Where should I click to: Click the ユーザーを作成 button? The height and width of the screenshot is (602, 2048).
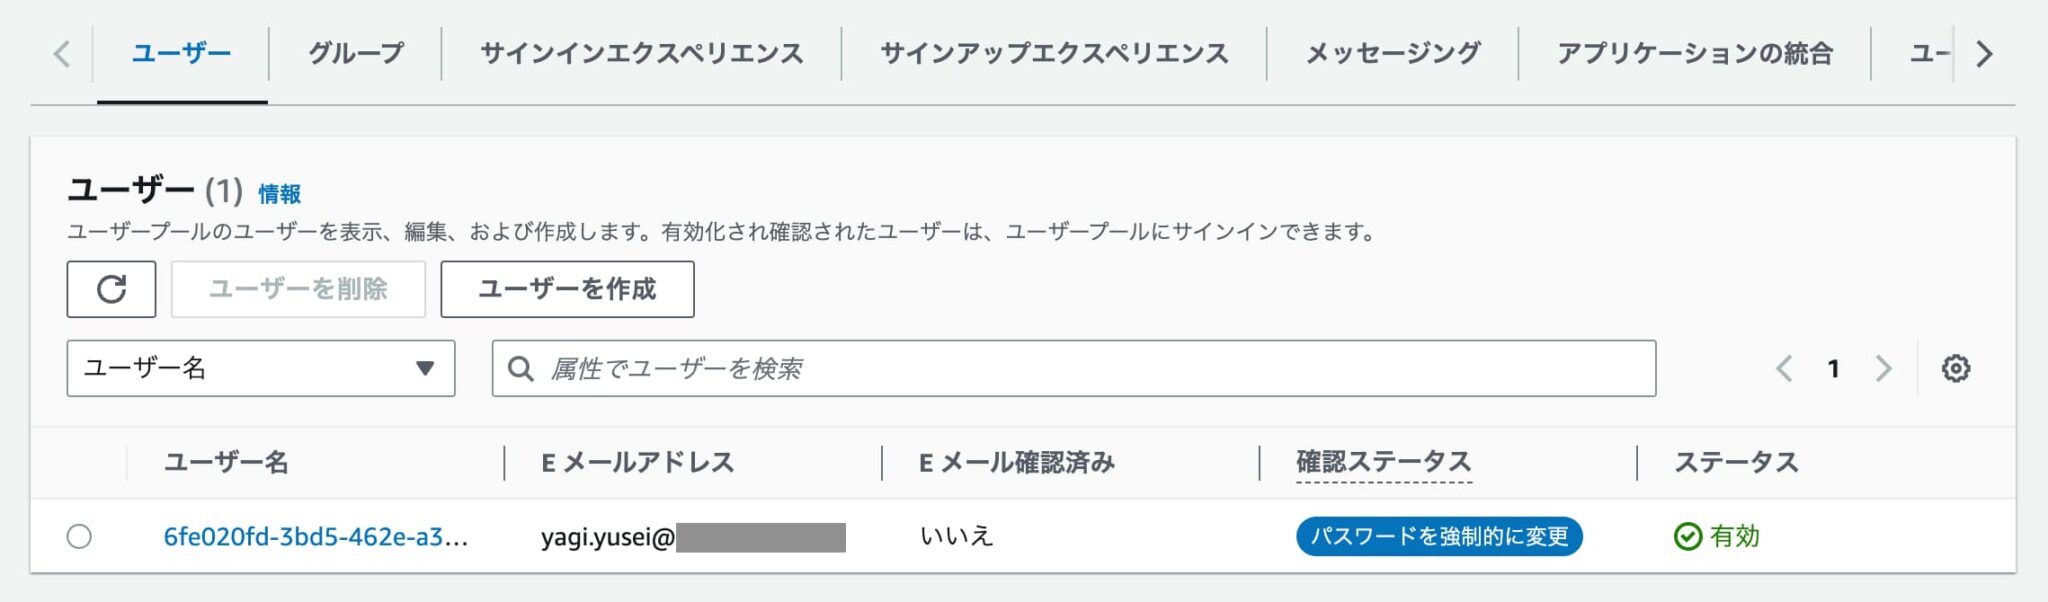coord(567,289)
